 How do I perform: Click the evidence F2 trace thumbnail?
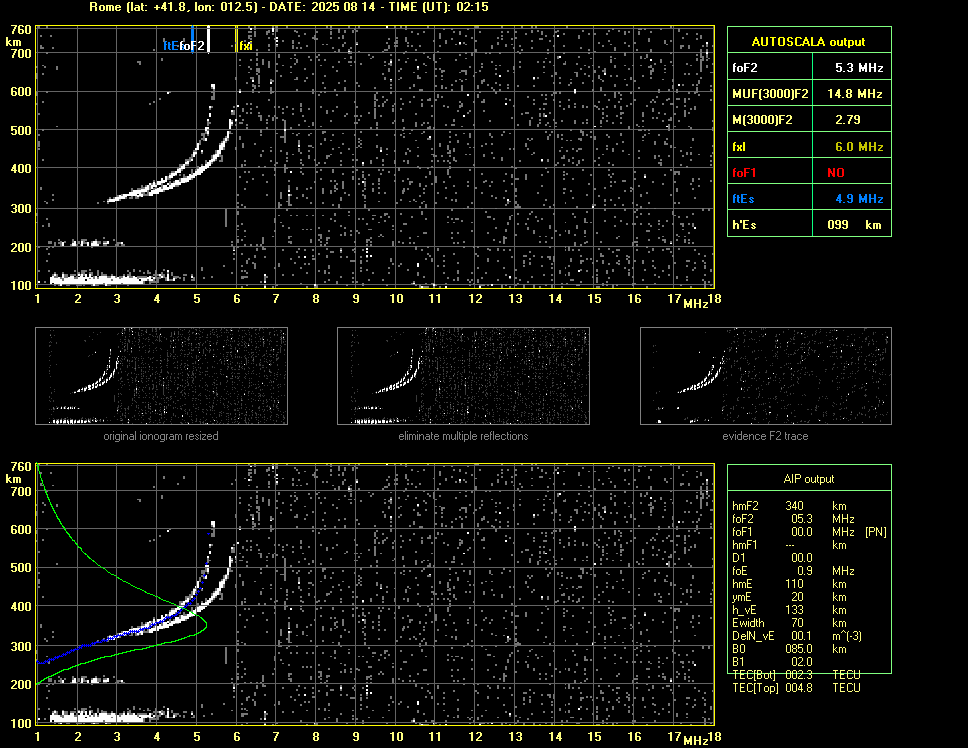(x=766, y=376)
